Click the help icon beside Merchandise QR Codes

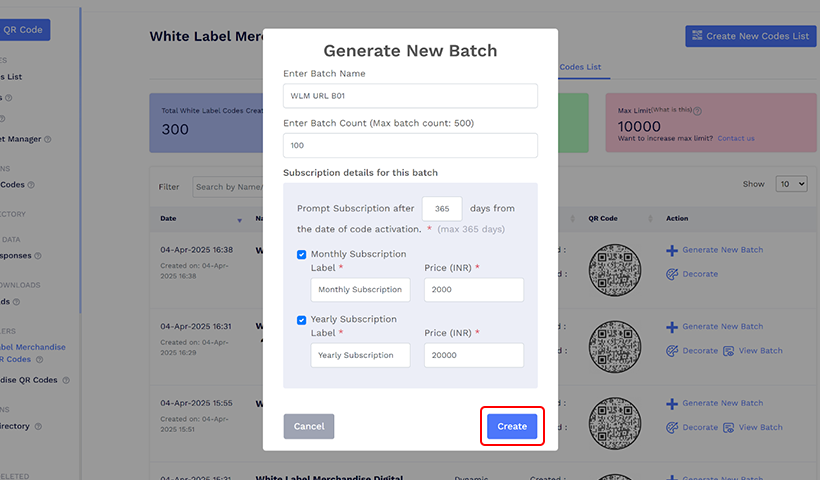(66, 380)
